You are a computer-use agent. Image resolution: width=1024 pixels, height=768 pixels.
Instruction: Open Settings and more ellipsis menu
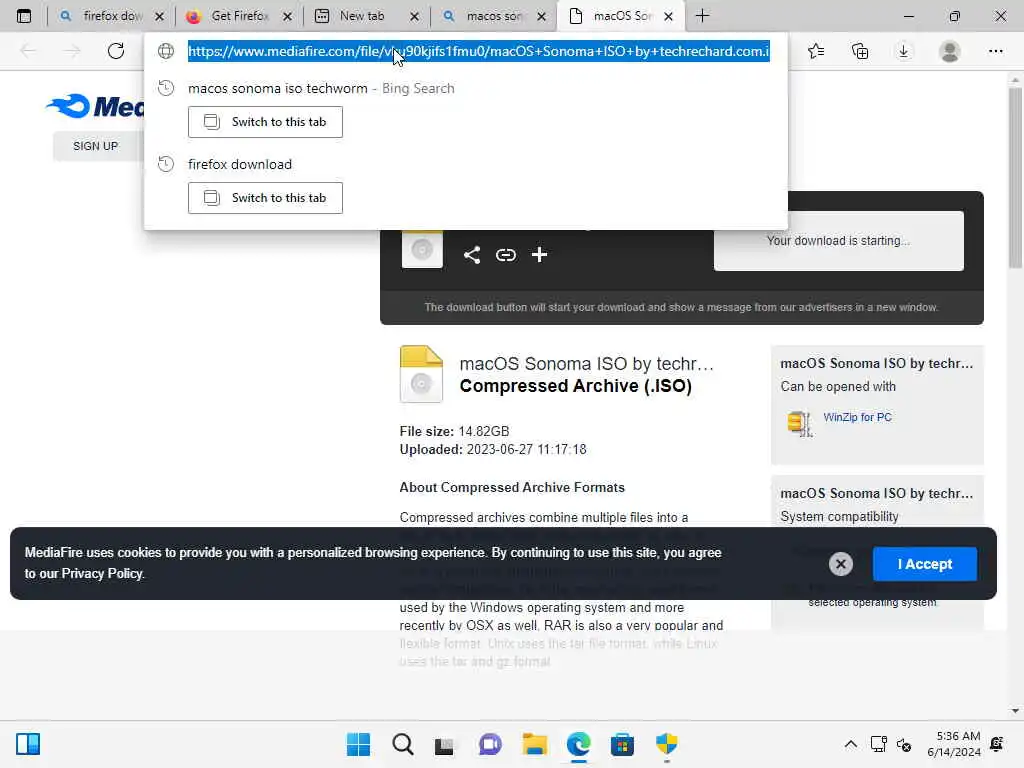point(995,51)
